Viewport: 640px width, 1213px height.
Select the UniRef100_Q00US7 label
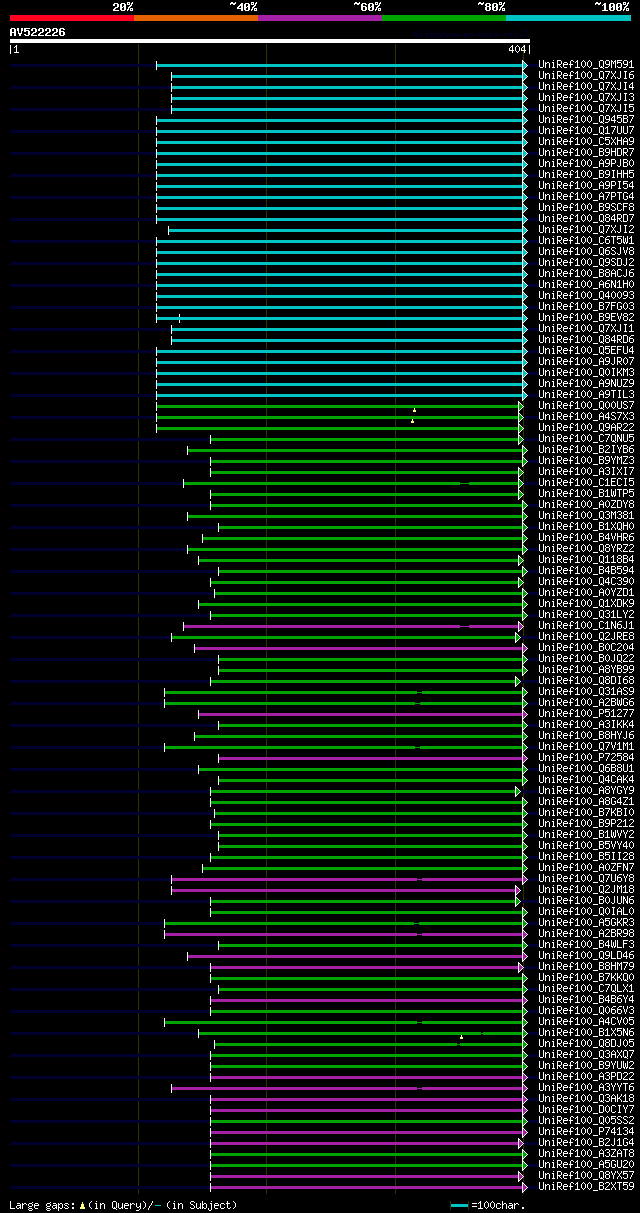pyautogui.click(x=586, y=406)
